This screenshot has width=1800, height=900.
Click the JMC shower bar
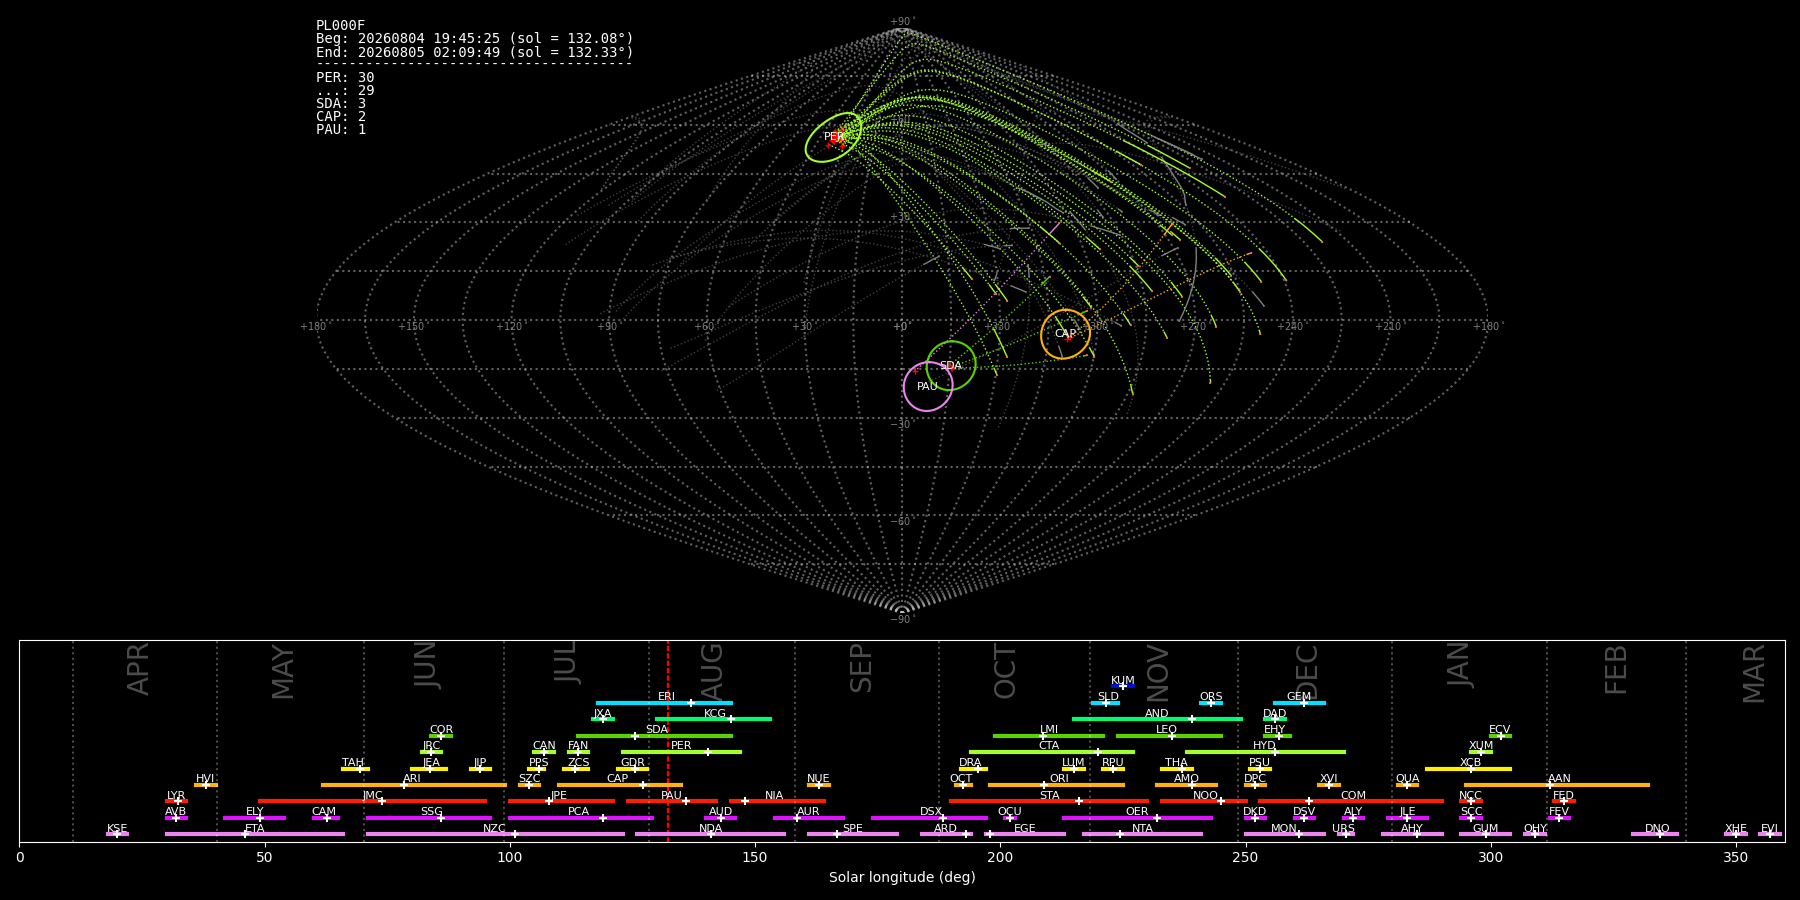pyautogui.click(x=372, y=801)
